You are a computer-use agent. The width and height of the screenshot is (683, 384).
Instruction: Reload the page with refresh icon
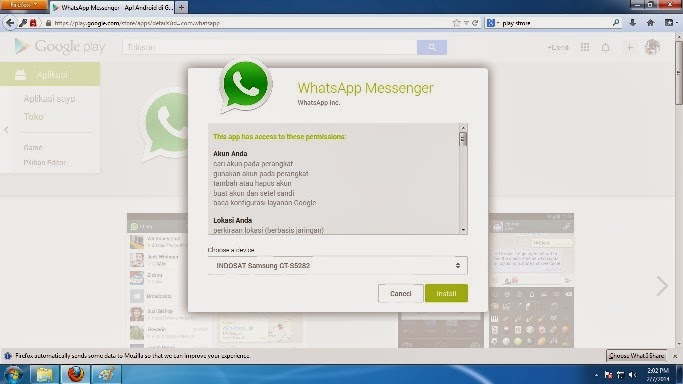(x=475, y=23)
